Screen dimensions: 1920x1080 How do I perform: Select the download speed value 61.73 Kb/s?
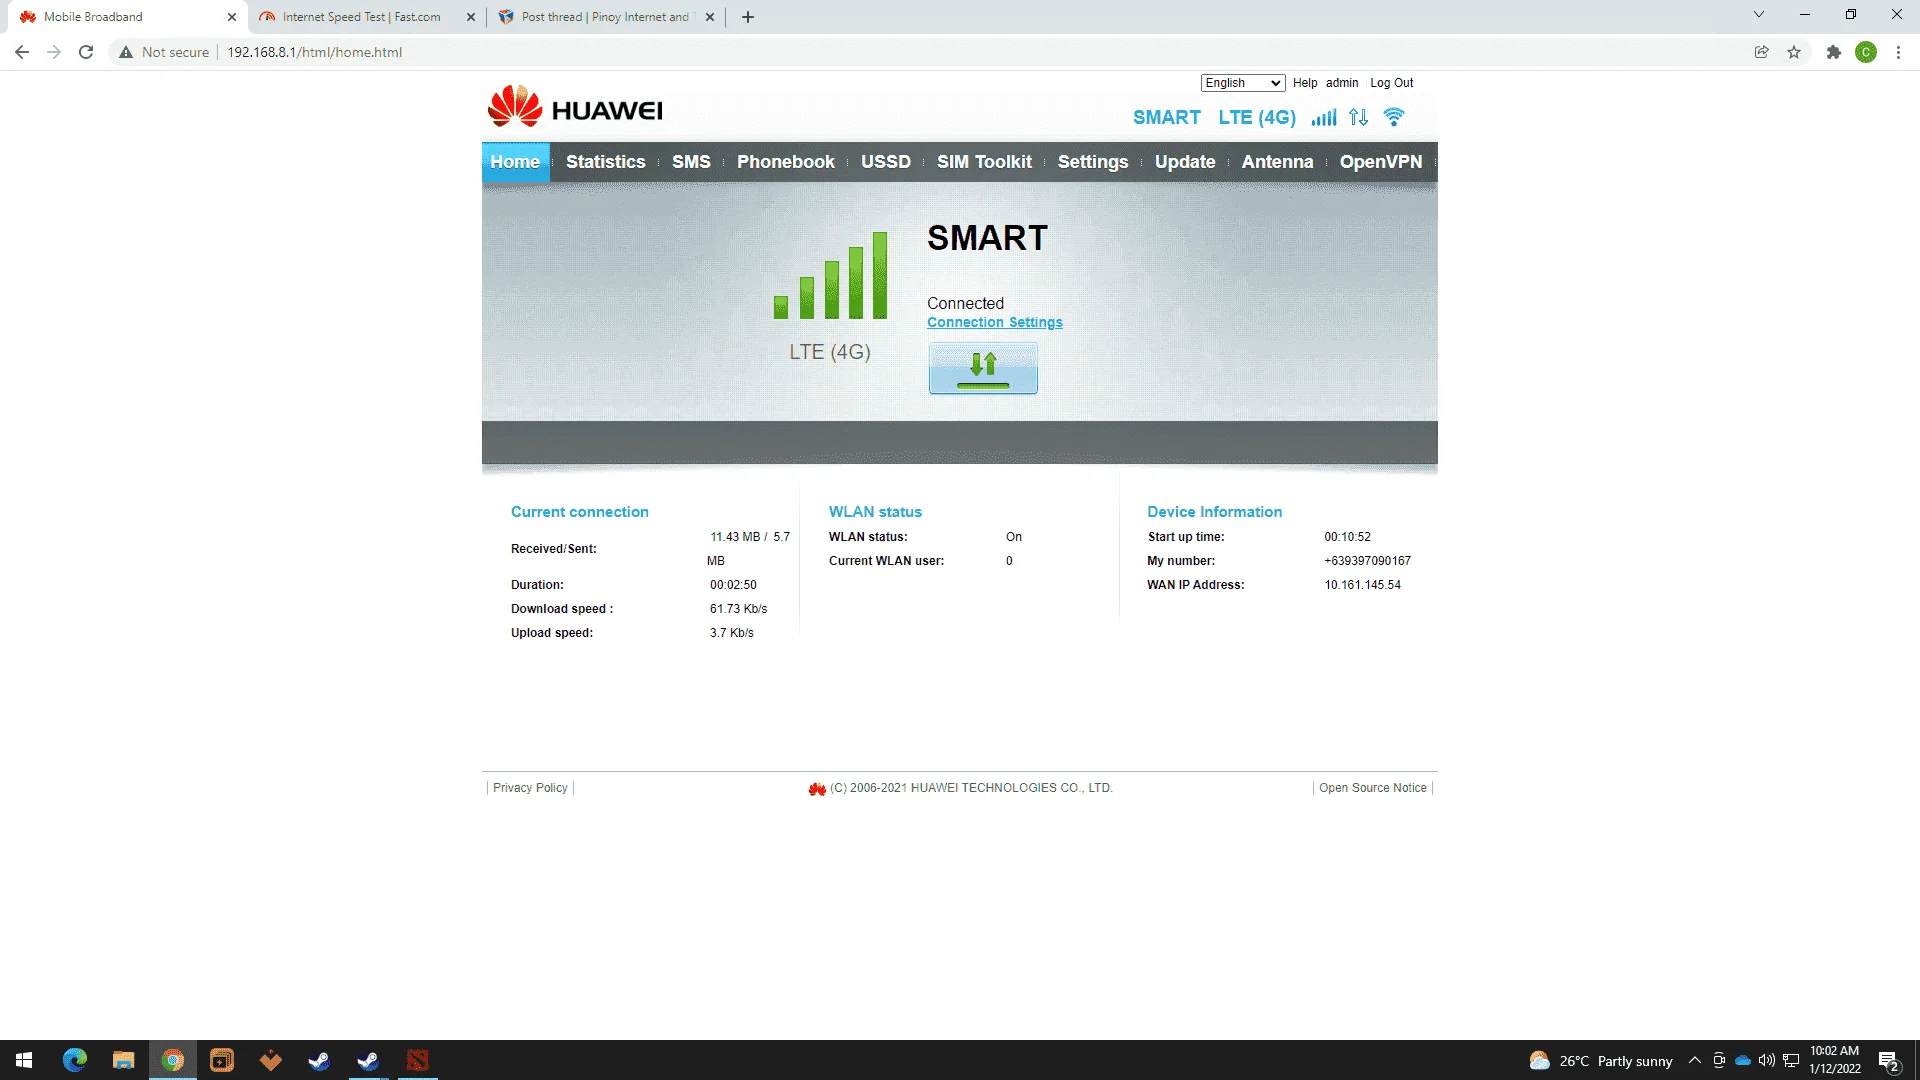pos(739,609)
